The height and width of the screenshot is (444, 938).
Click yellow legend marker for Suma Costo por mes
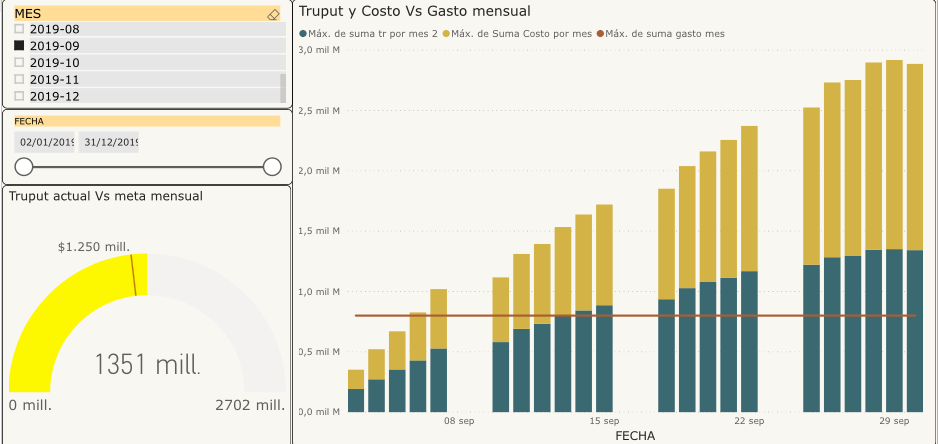click(446, 34)
